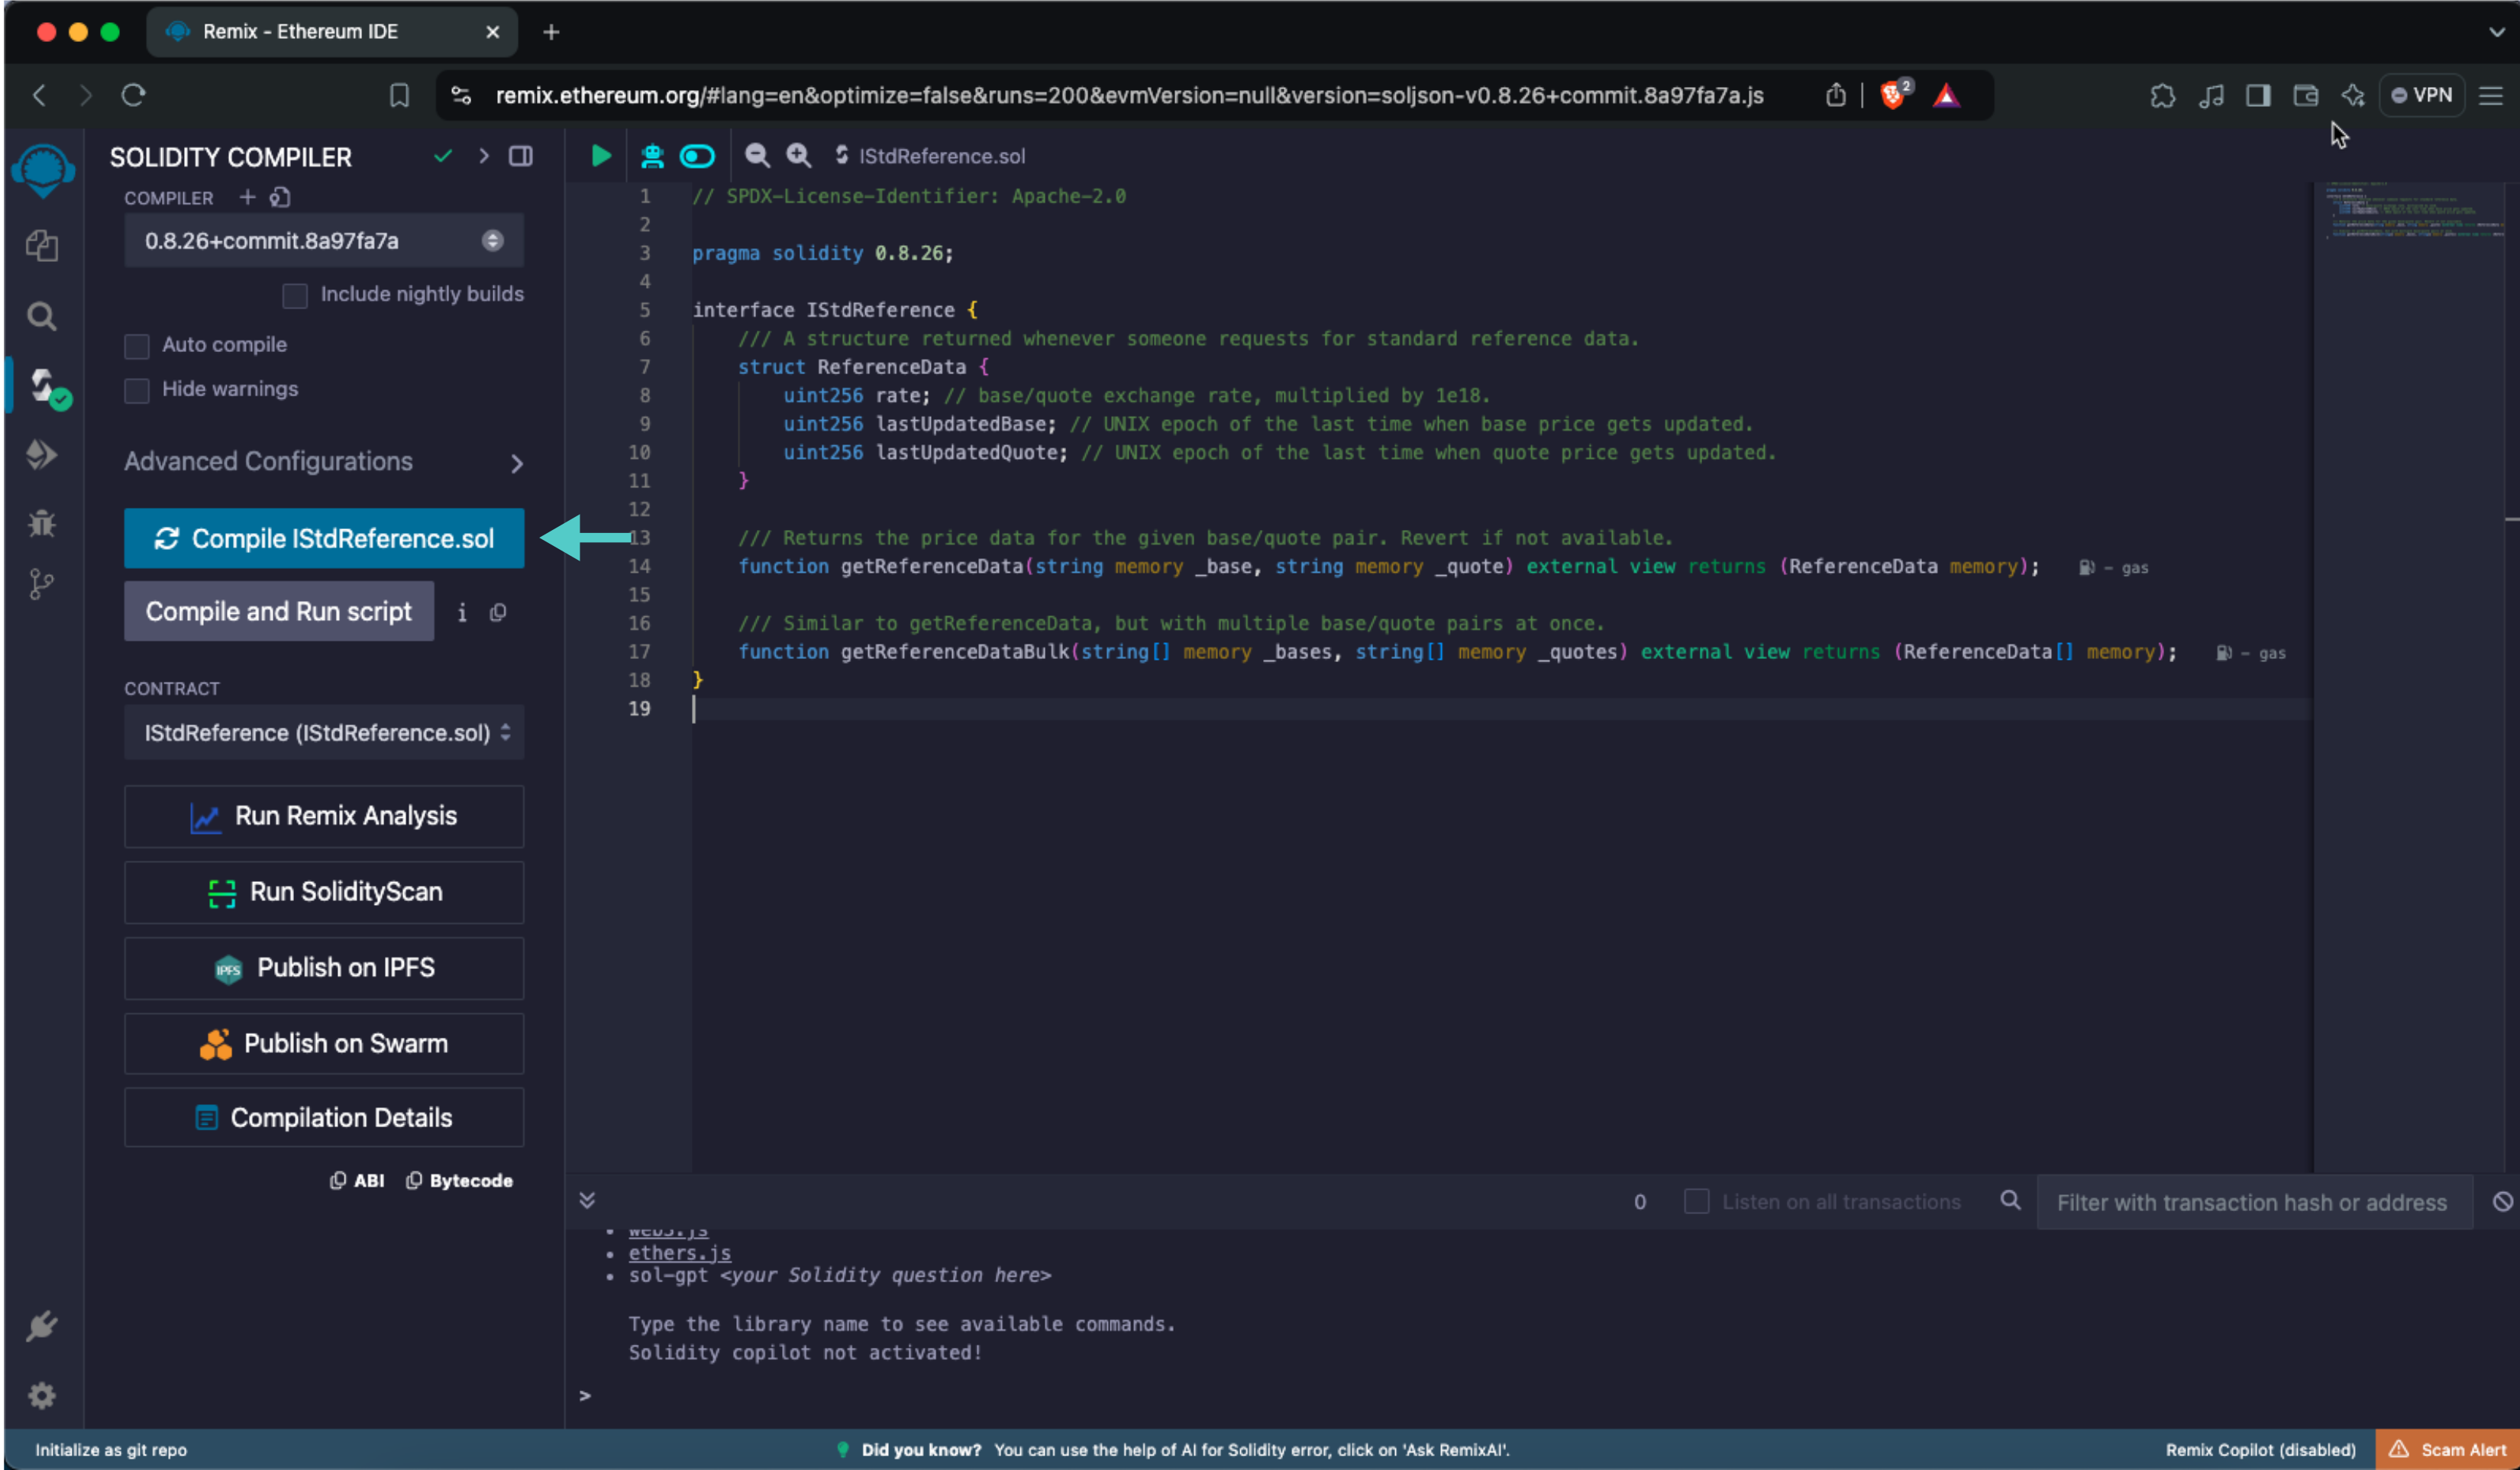The image size is (2520, 1470).
Task: Open the Debugger bug icon
Action: (42, 522)
